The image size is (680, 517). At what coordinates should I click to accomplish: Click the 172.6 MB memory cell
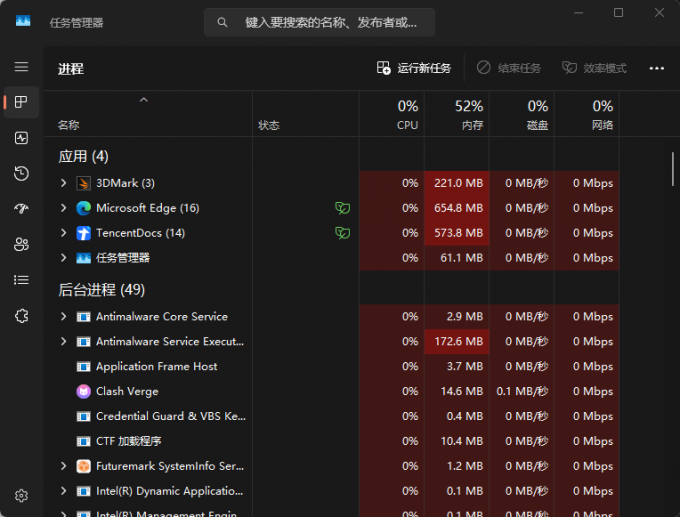(457, 342)
